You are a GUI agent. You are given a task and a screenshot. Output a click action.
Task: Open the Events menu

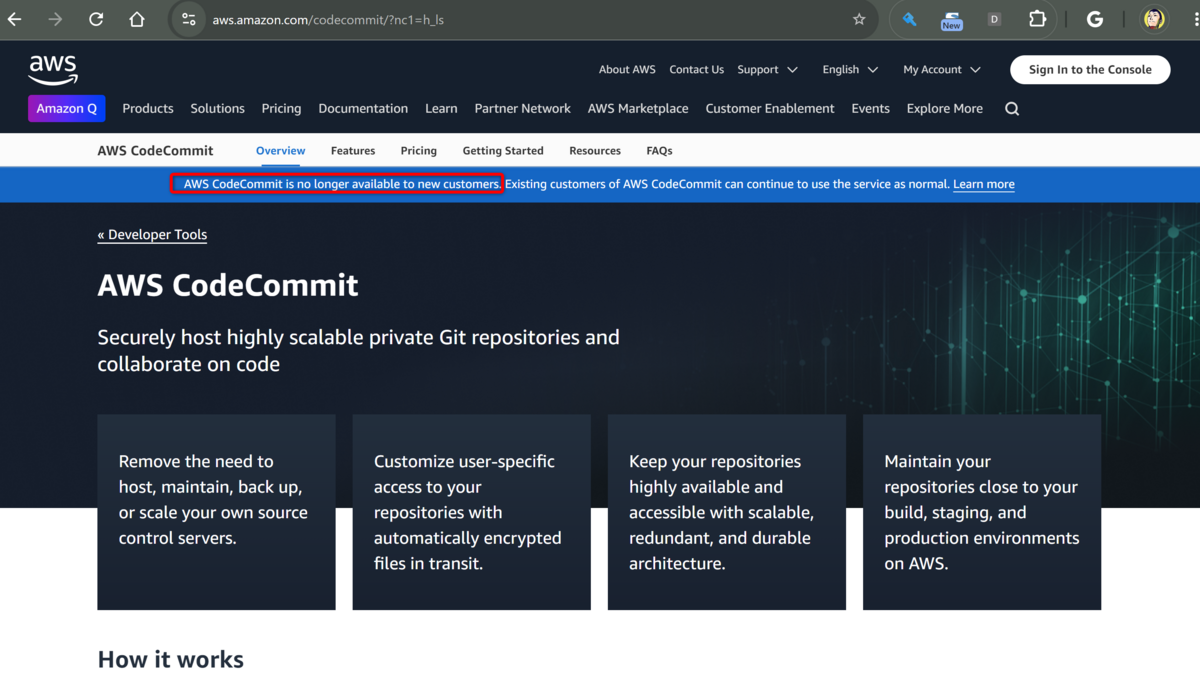click(x=870, y=109)
